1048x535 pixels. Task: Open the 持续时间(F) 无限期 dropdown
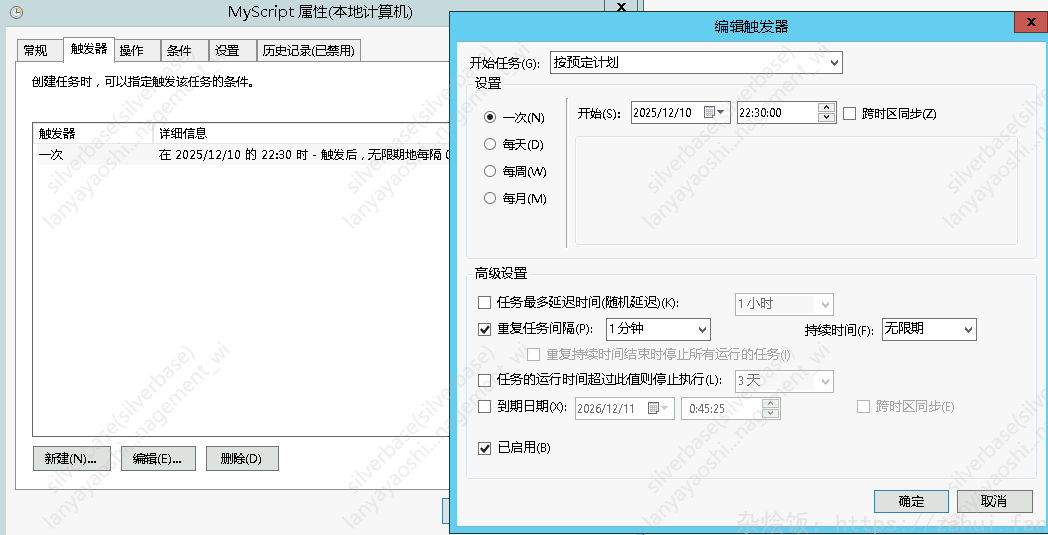tap(929, 329)
